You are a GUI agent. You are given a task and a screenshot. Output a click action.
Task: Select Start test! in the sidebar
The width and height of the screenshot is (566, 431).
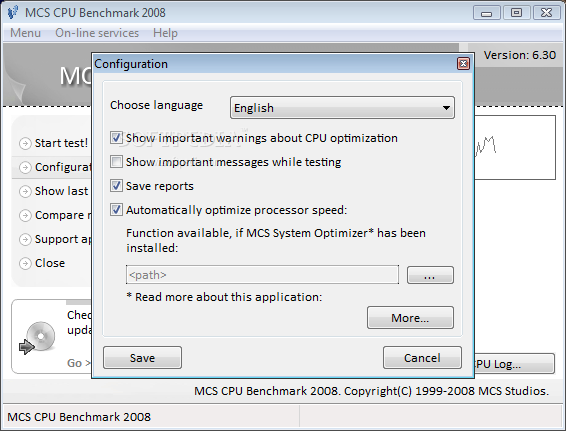point(61,143)
